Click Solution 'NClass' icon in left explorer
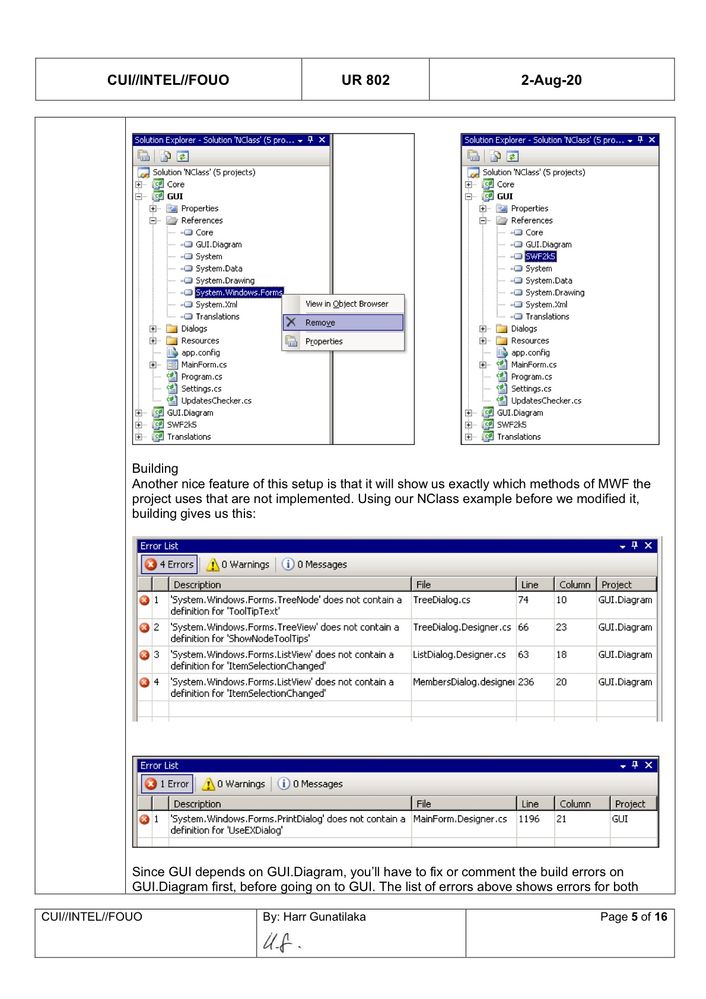The image size is (706, 999). point(143,172)
